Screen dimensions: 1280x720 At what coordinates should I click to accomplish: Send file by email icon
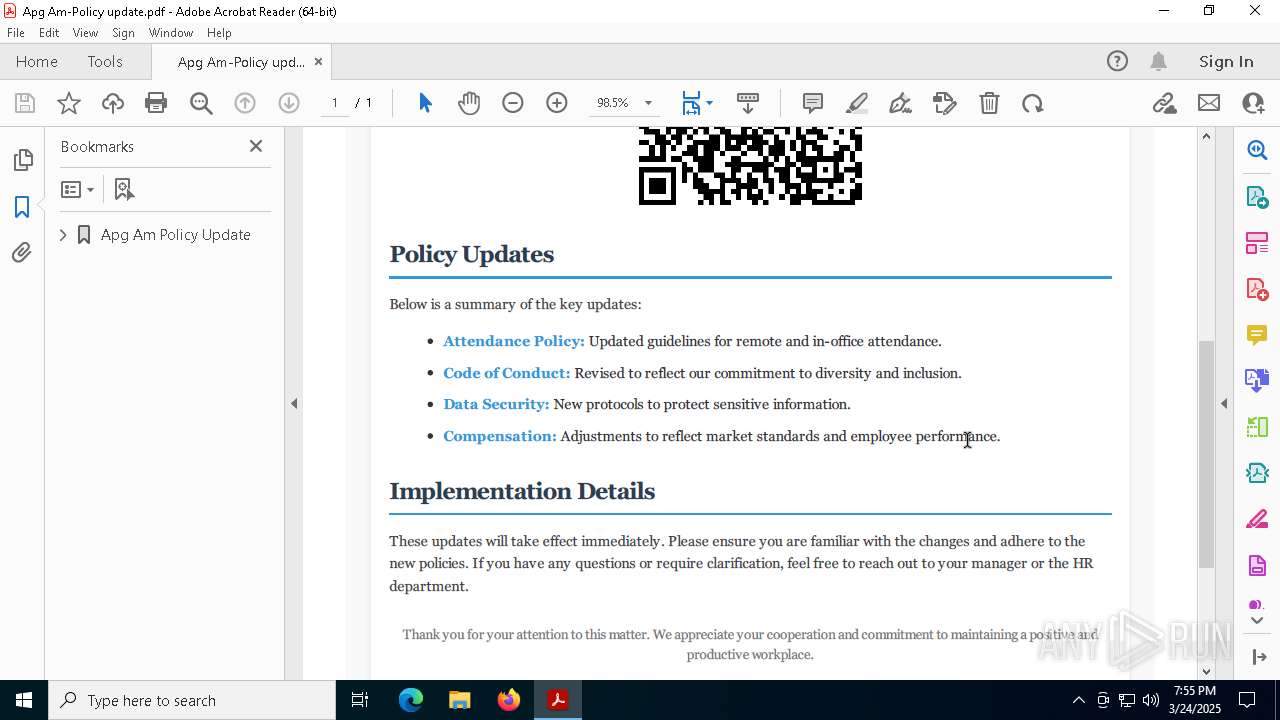(x=1209, y=103)
